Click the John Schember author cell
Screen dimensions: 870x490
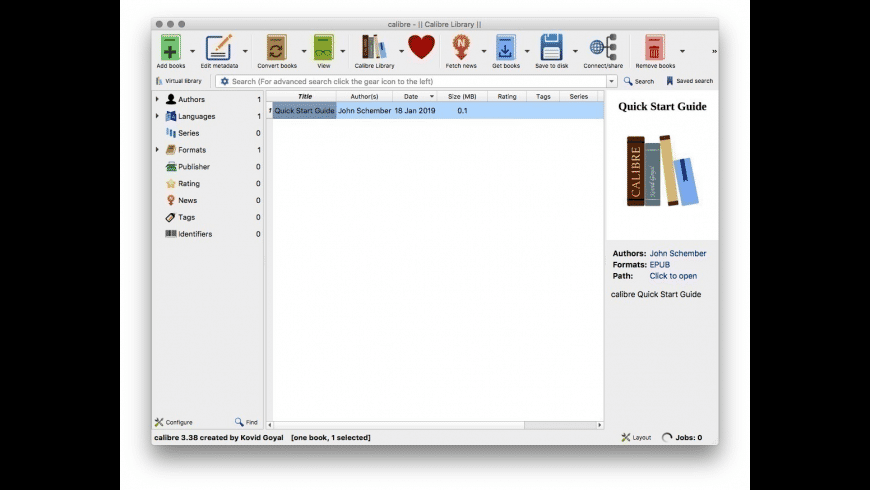tap(365, 110)
